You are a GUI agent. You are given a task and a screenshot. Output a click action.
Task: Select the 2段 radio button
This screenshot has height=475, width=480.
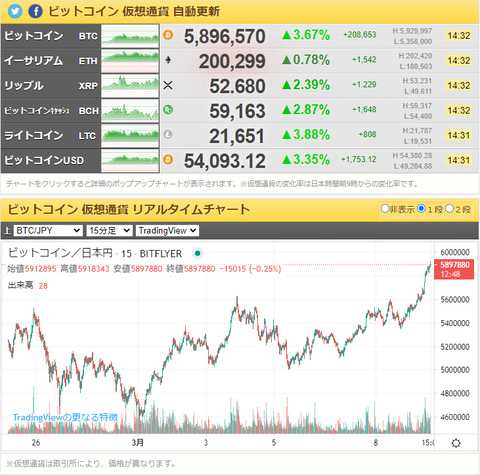[449, 209]
